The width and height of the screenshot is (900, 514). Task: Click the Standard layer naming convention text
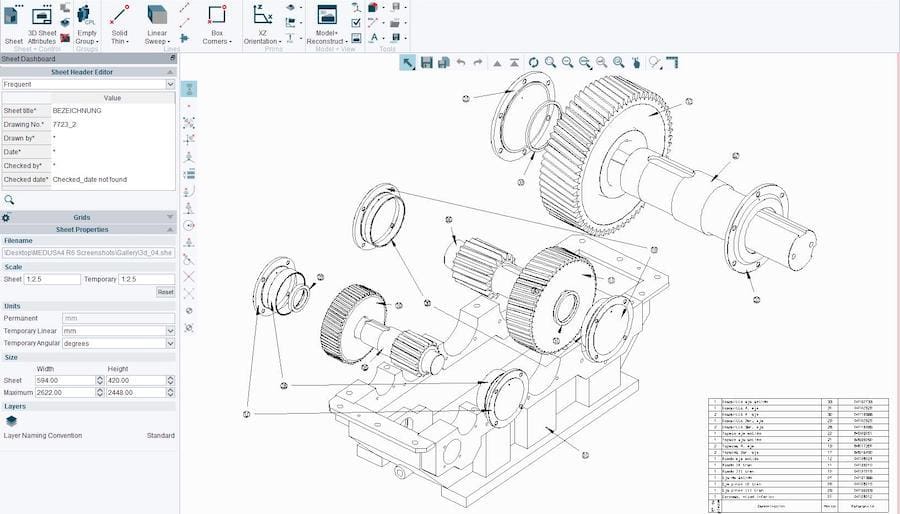(x=161, y=435)
